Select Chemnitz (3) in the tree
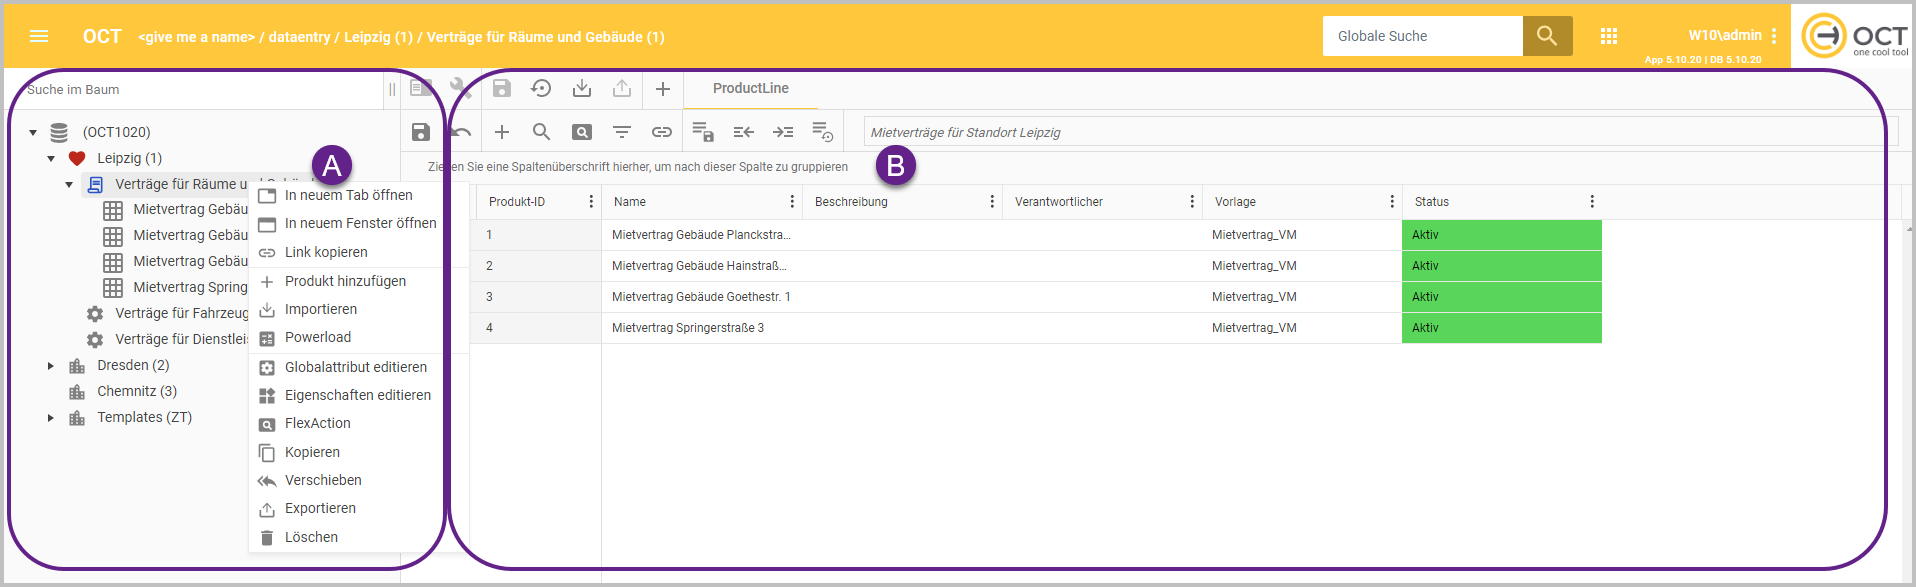The height and width of the screenshot is (587, 1916). [x=136, y=391]
